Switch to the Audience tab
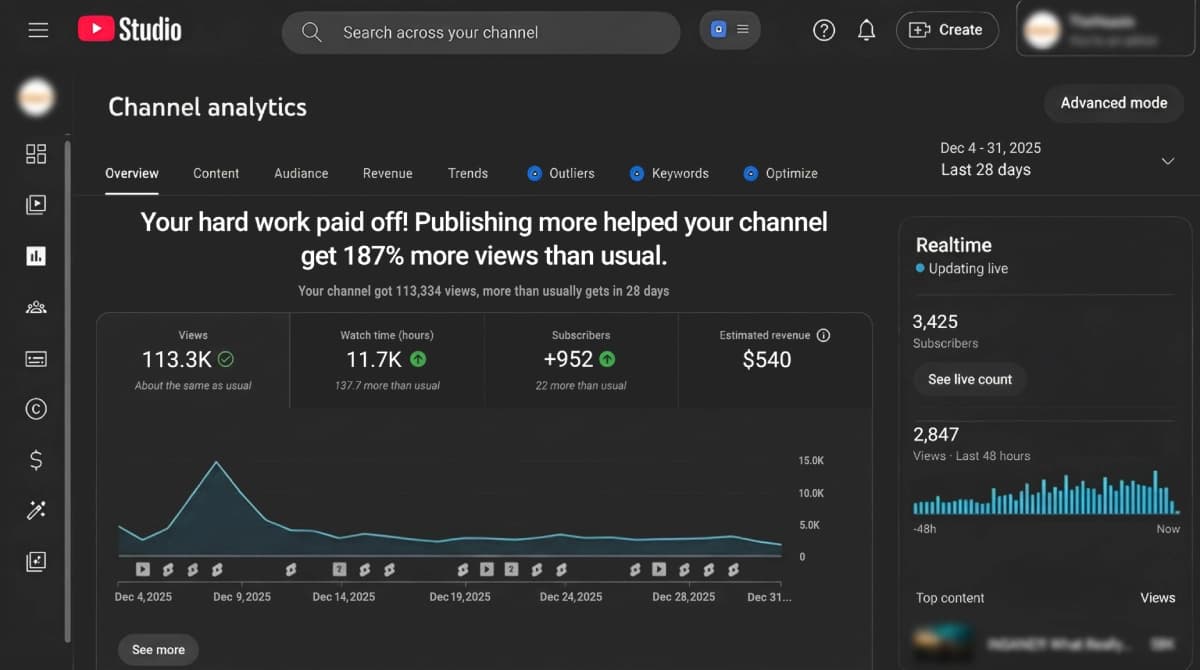Image resolution: width=1200 pixels, height=670 pixels. [301, 173]
